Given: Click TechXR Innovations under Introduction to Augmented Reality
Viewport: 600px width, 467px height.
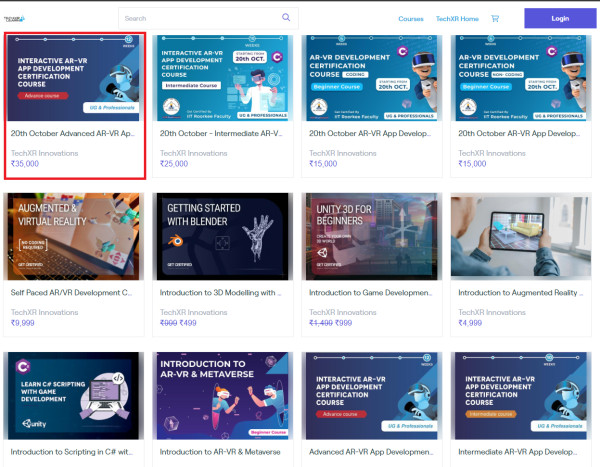Looking at the screenshot, I should tap(492, 312).
